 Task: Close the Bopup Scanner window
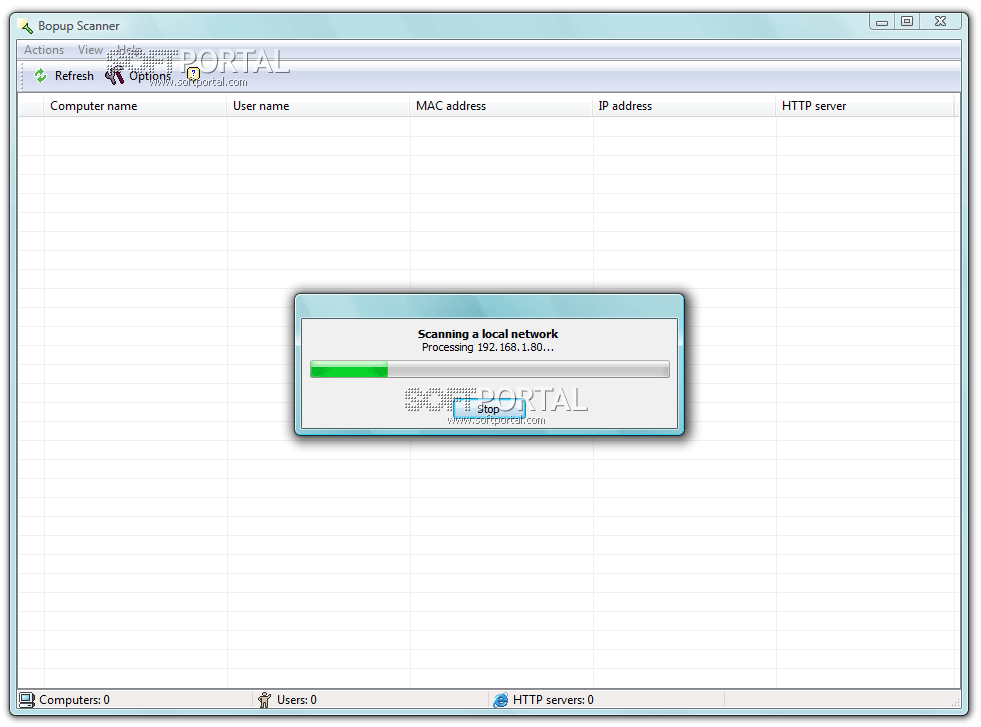(x=940, y=21)
